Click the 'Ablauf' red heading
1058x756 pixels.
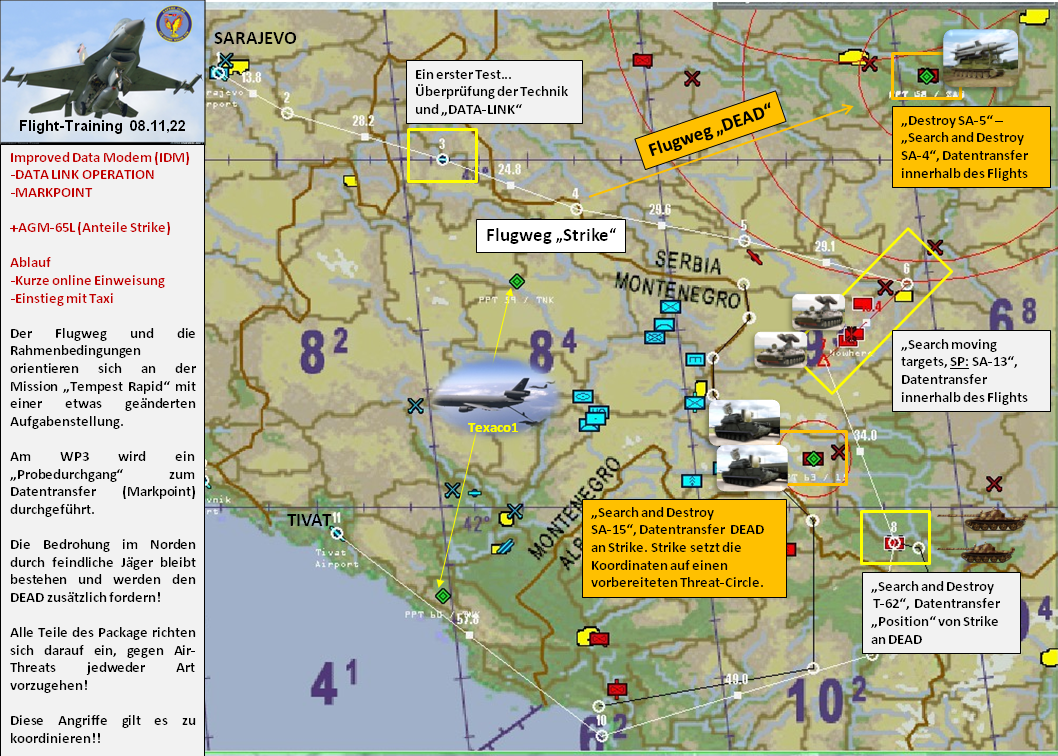coord(30,263)
